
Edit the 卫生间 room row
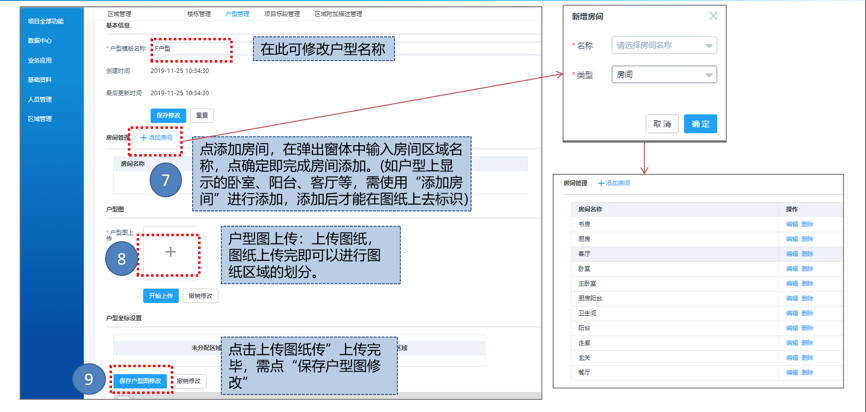[791, 313]
